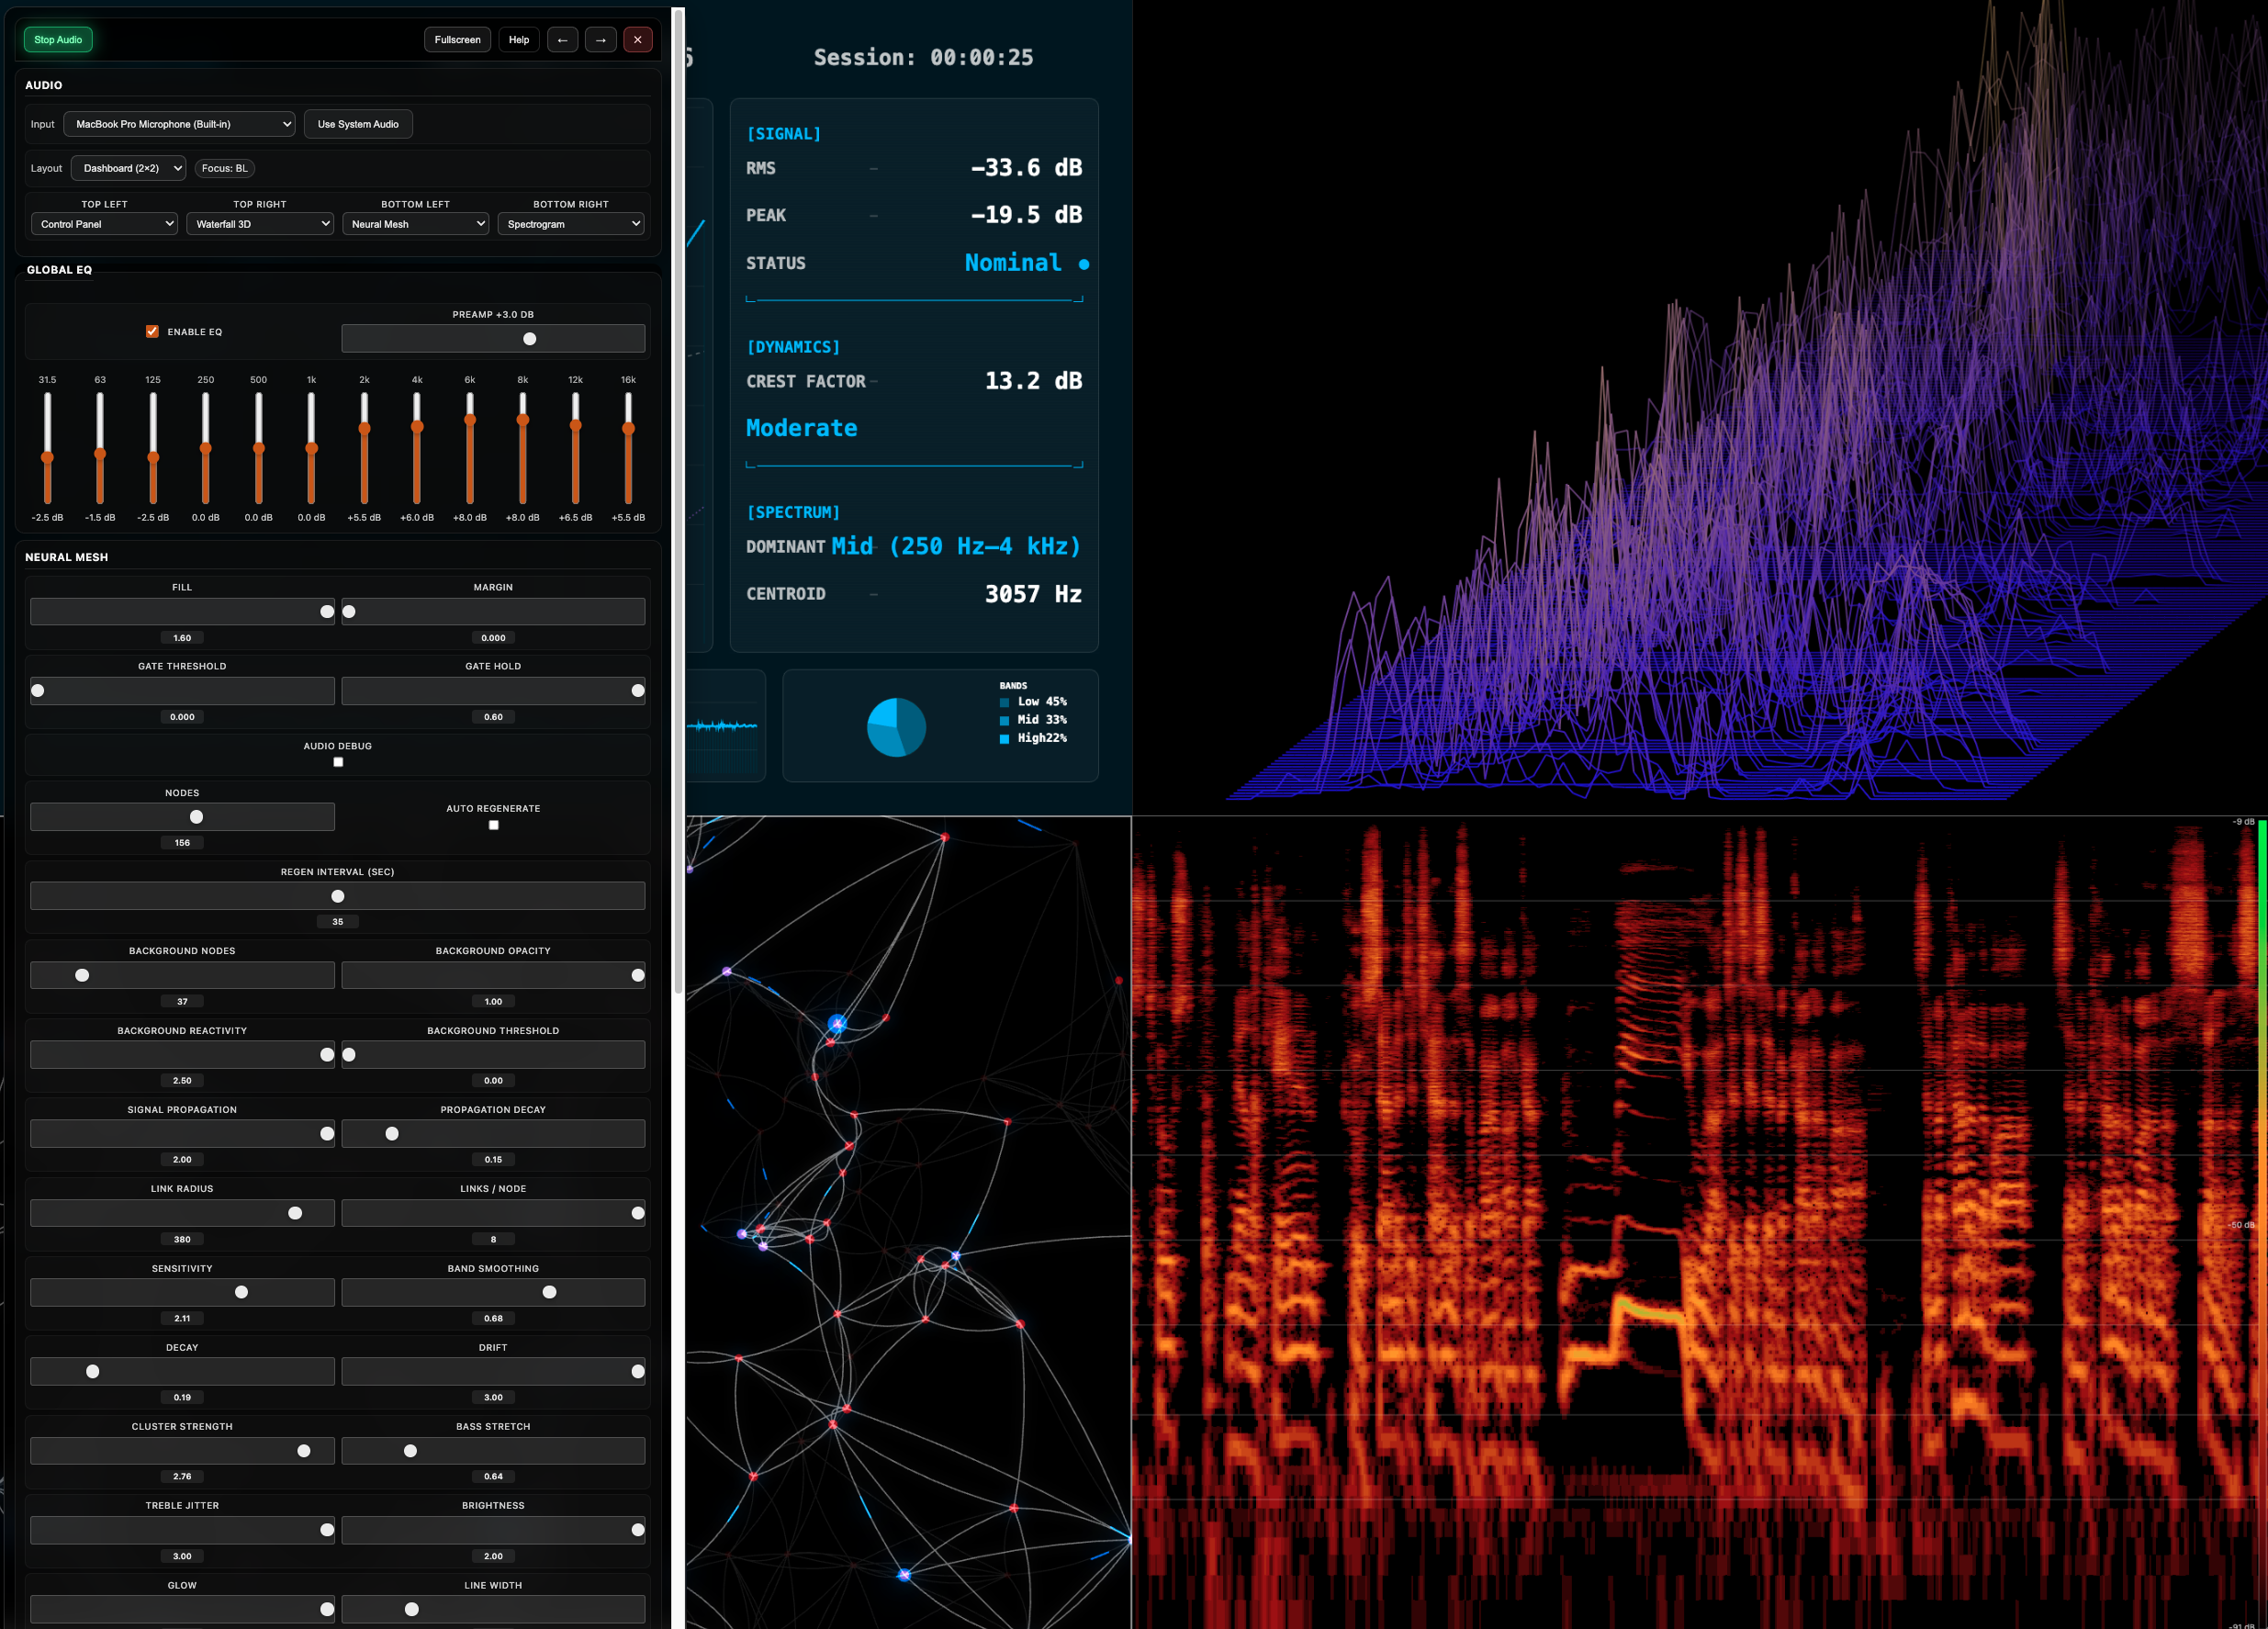Adjust the Sensitivity slider

[240, 1292]
